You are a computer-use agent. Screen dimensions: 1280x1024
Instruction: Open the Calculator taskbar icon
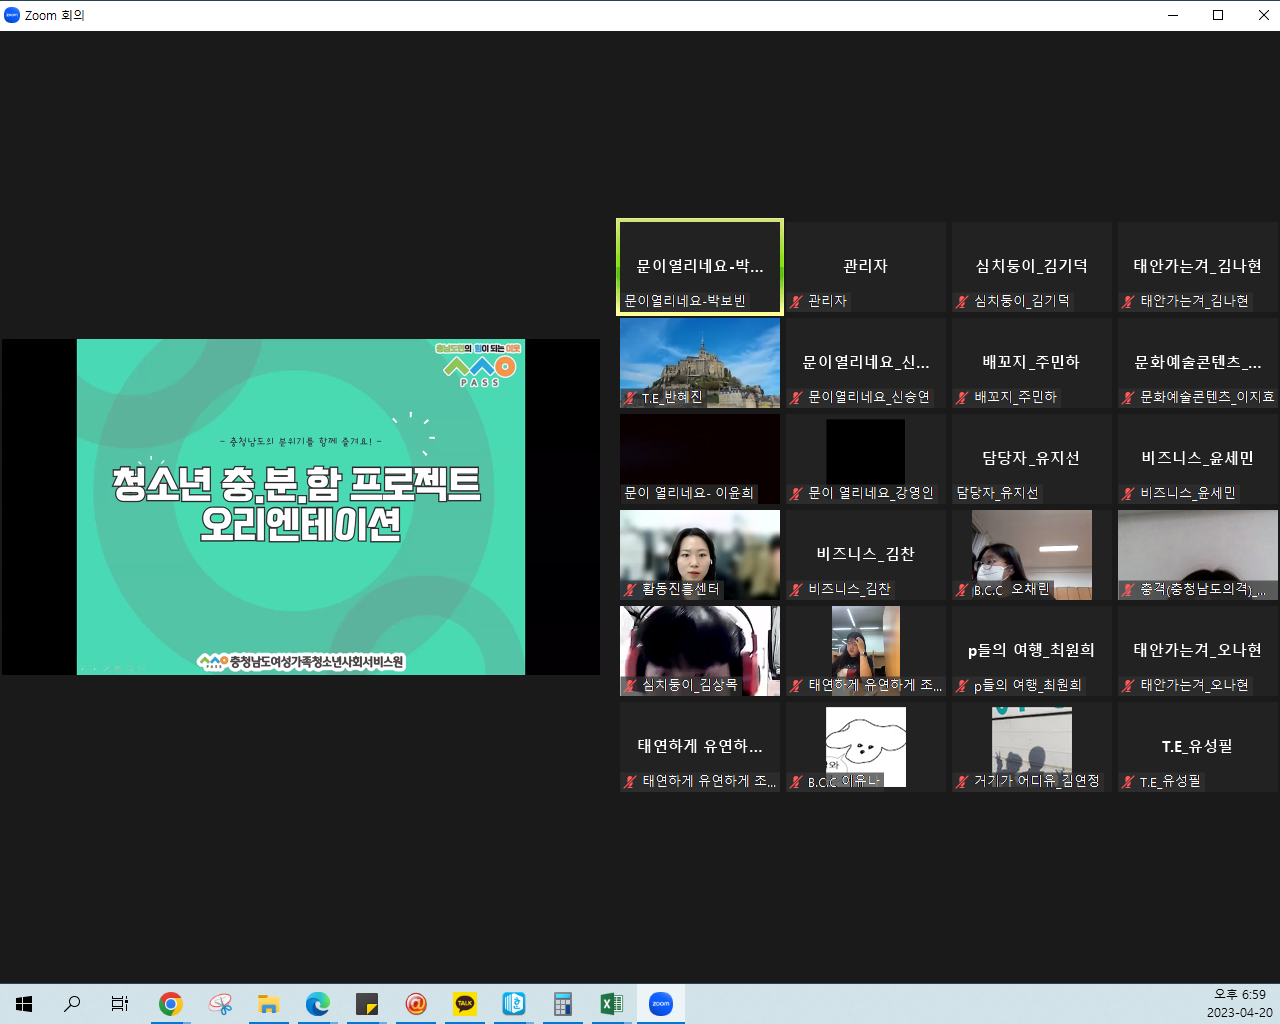coord(562,1004)
